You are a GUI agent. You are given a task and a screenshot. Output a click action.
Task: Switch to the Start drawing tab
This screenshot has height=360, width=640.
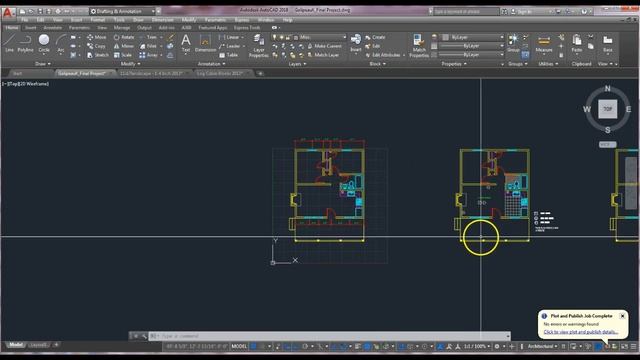(x=17, y=73)
